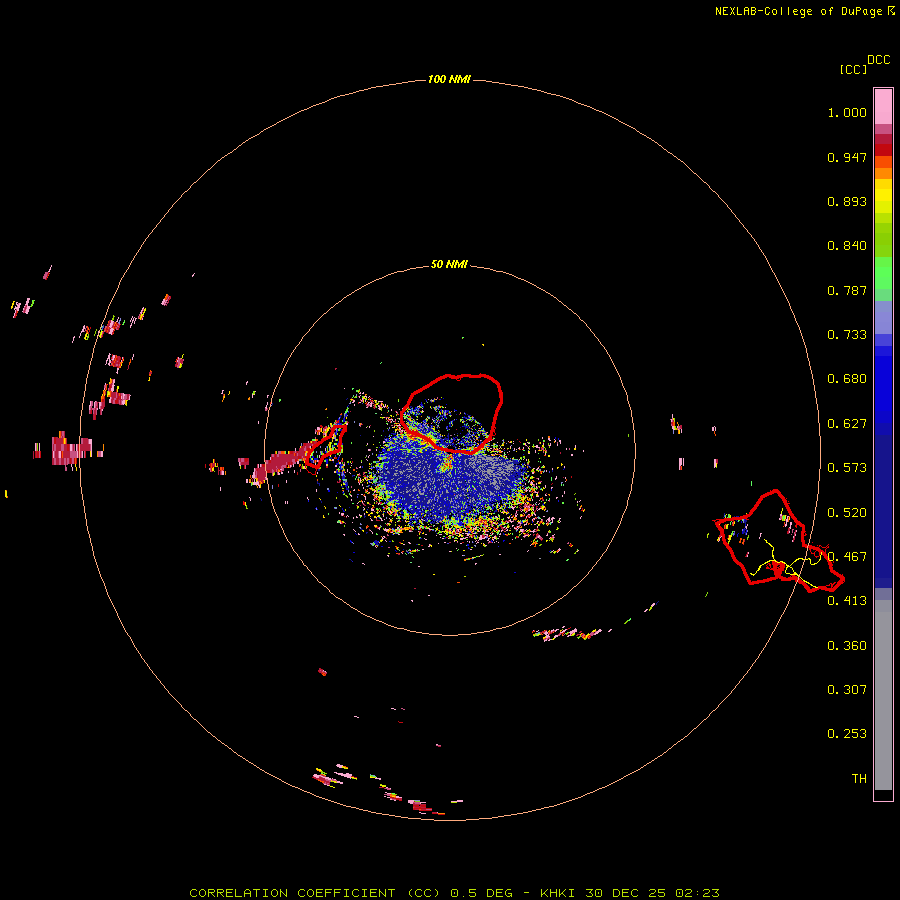Click the 0.520 scale value
Image resolution: width=900 pixels, height=900 pixels.
tap(847, 513)
